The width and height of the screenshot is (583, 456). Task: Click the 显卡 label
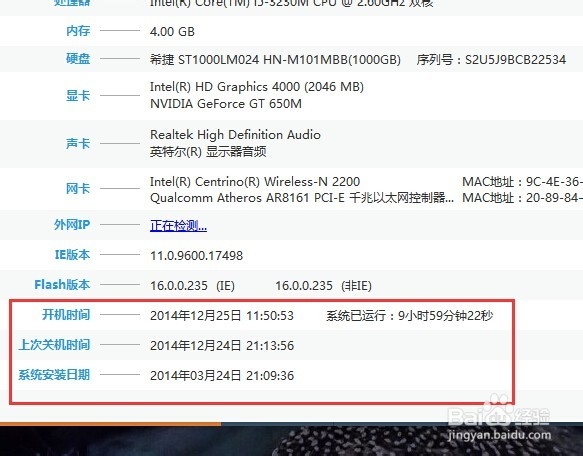[78, 96]
